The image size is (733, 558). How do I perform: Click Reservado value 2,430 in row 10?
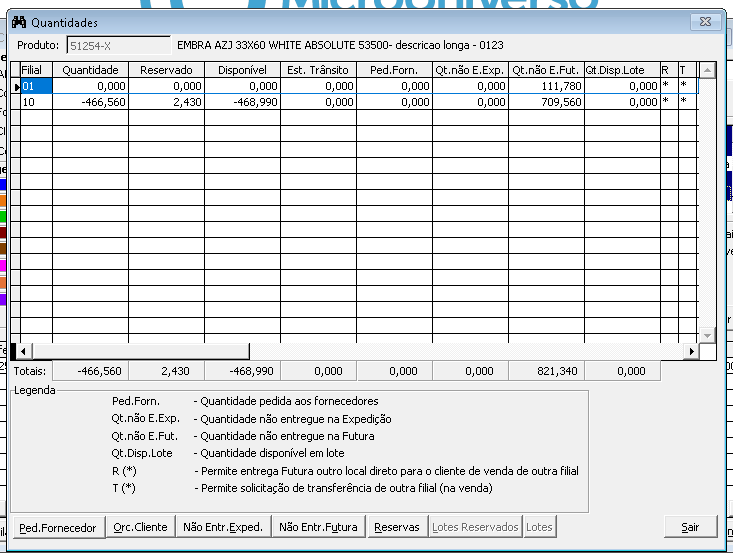click(166, 102)
